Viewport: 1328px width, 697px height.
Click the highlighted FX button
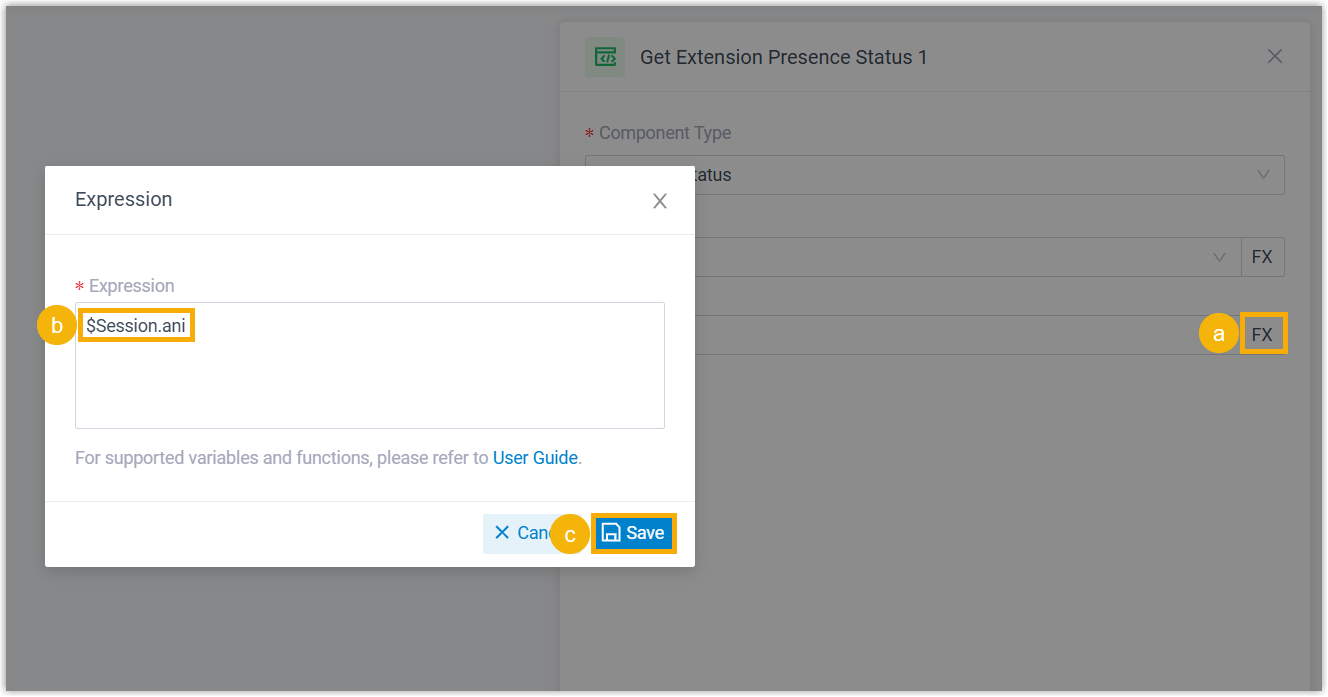(1262, 335)
